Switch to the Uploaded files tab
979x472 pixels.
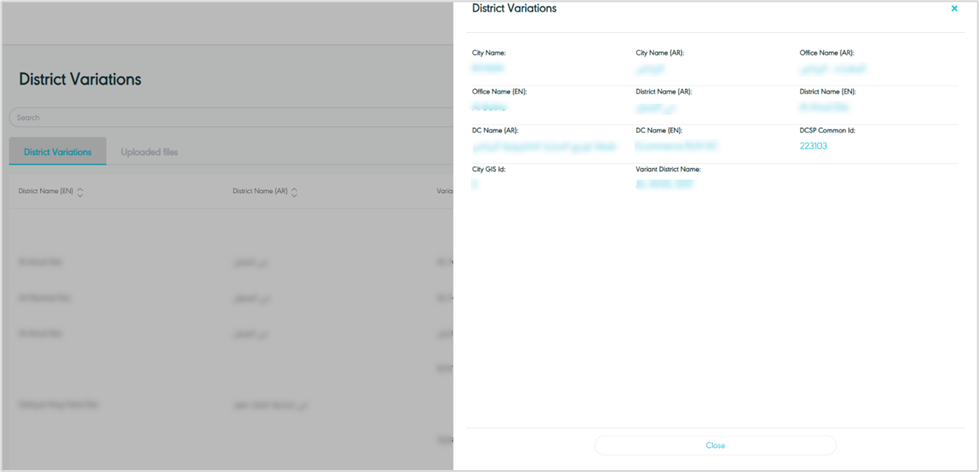click(149, 152)
